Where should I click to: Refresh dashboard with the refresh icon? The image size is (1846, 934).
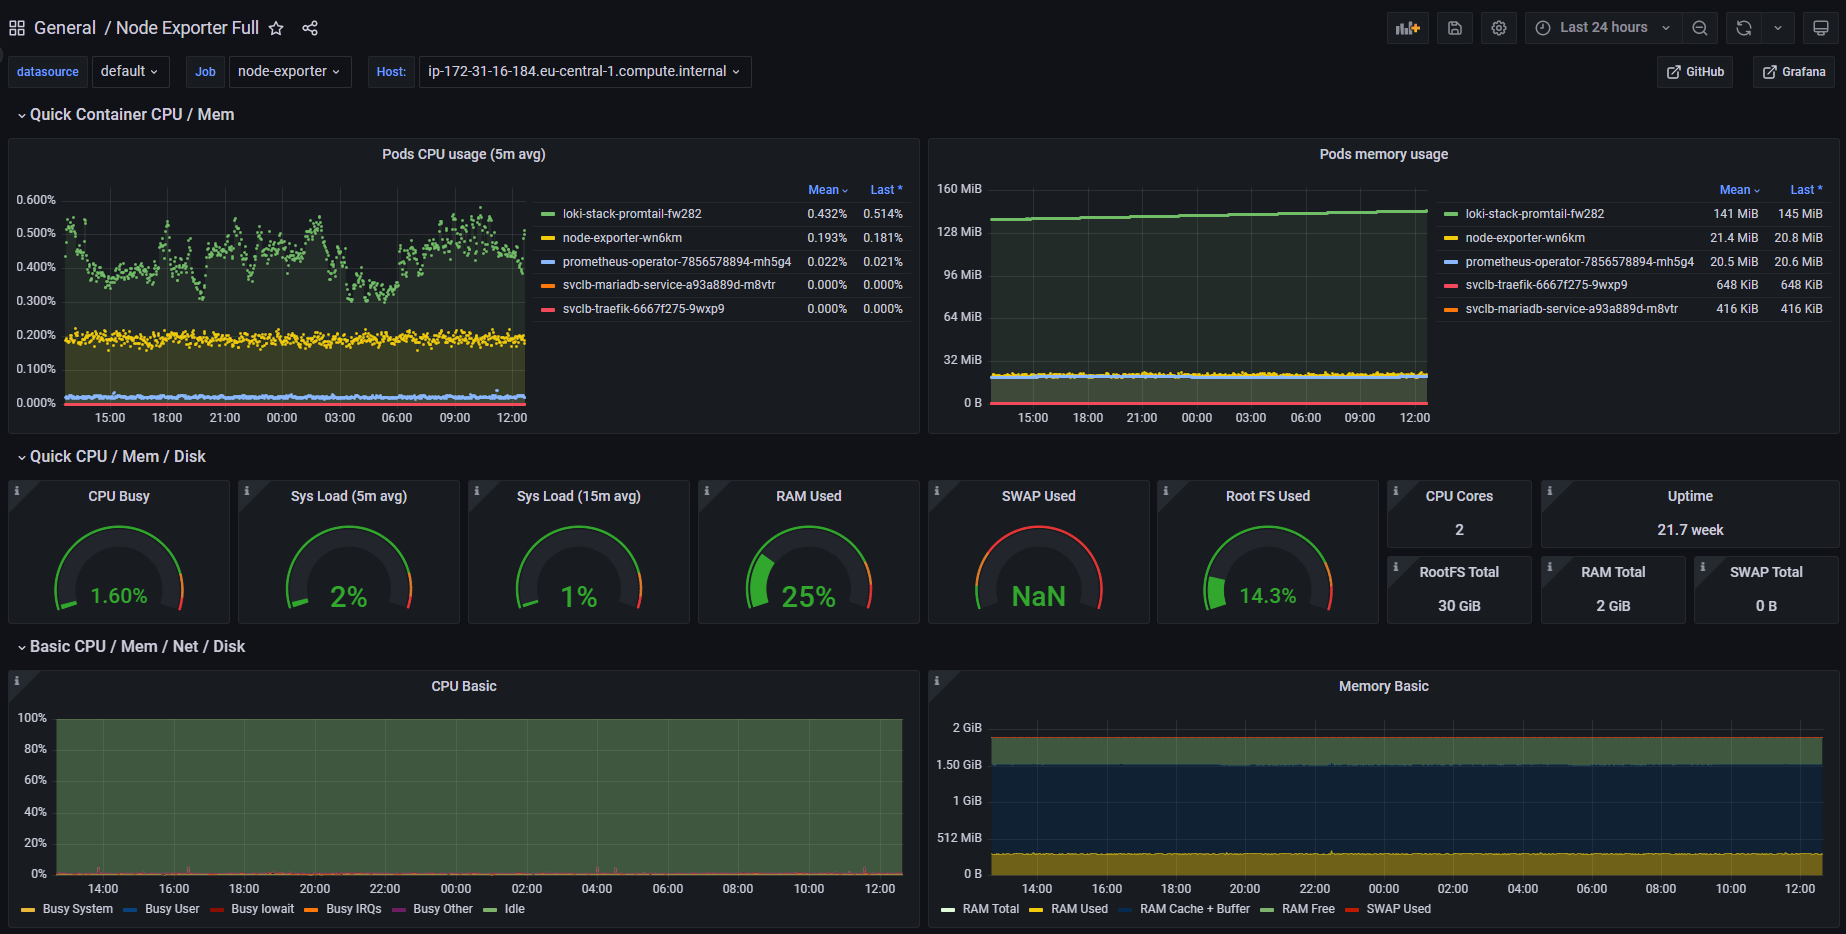point(1744,28)
